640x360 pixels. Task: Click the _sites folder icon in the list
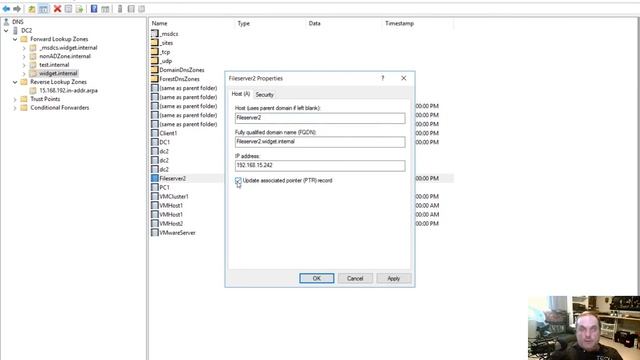pyautogui.click(x=155, y=42)
